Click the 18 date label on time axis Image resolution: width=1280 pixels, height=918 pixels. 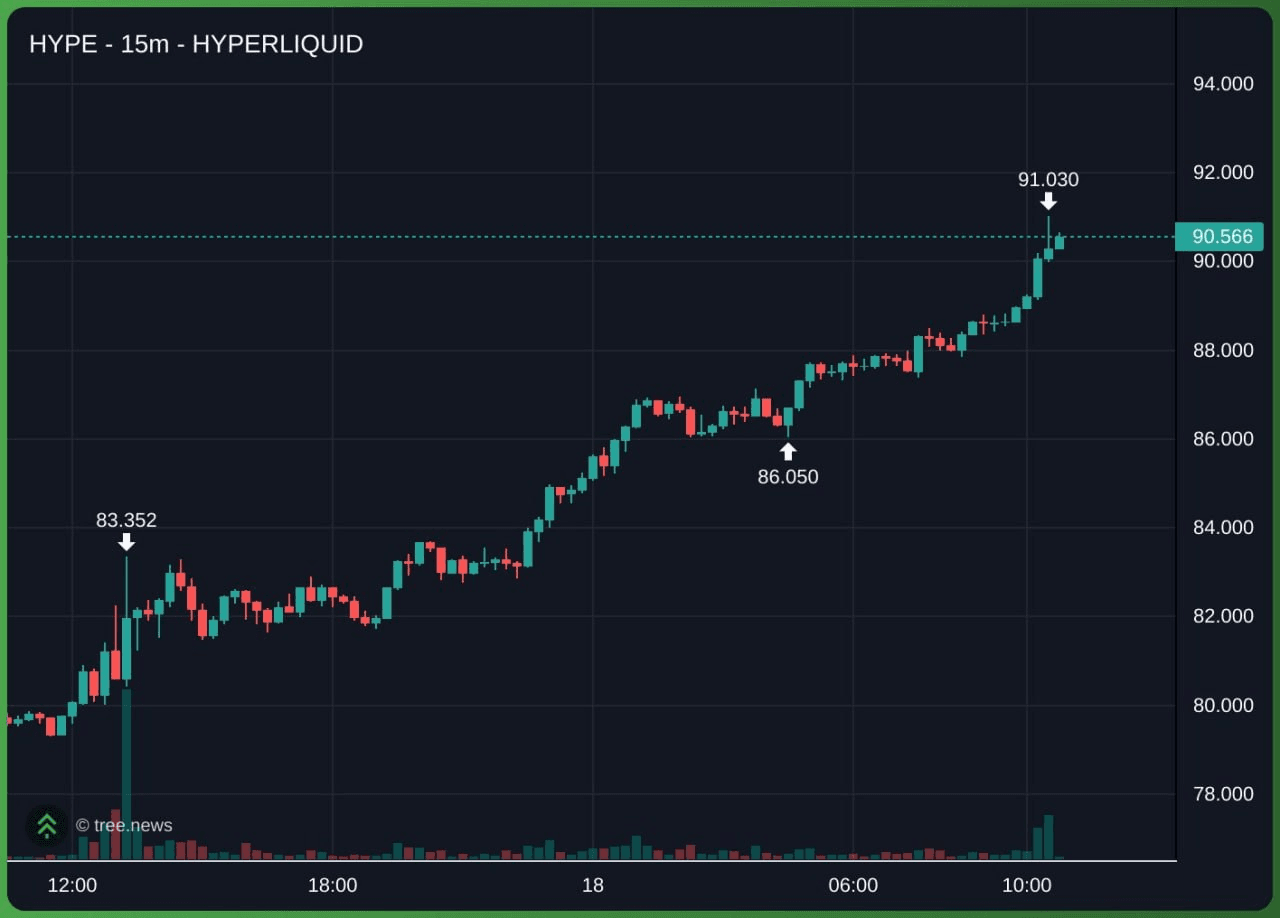tap(593, 885)
